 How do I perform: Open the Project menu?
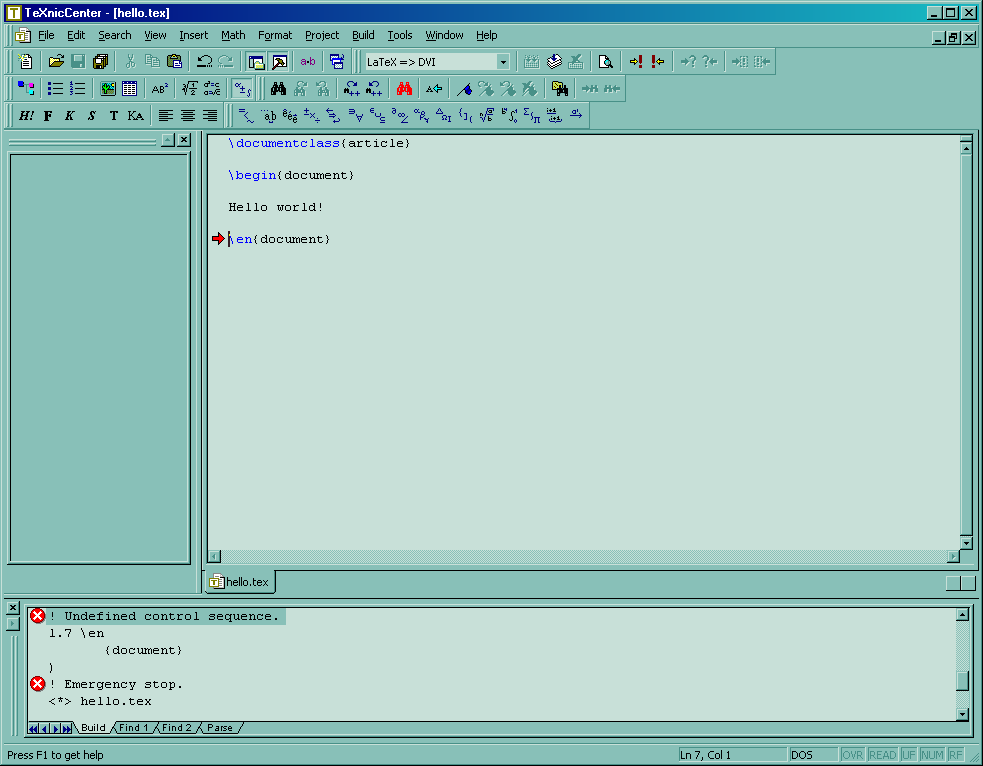point(322,36)
